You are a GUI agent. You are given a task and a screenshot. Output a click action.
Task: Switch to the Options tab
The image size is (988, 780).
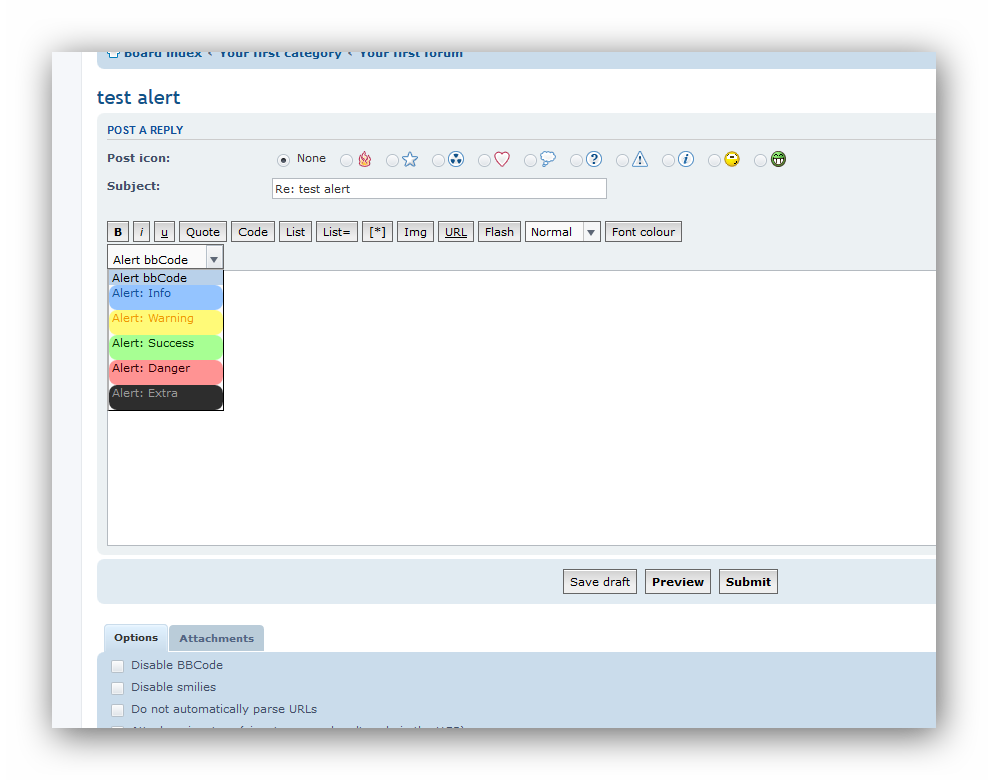(x=136, y=638)
